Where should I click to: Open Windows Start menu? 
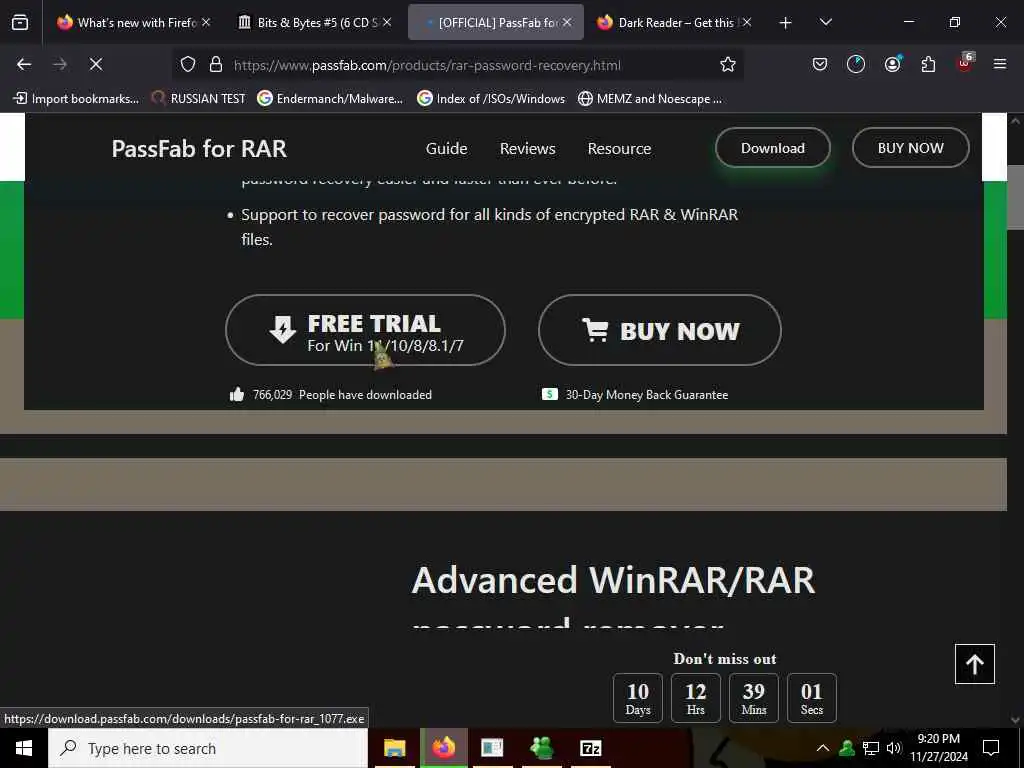(24, 748)
